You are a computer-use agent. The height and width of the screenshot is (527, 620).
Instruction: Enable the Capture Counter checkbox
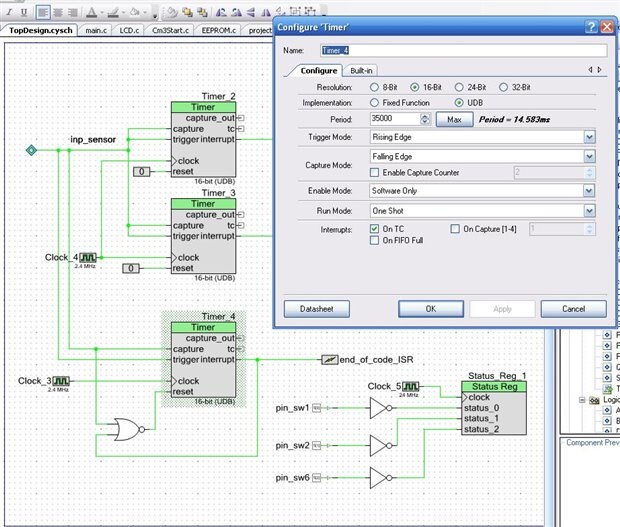pos(375,172)
